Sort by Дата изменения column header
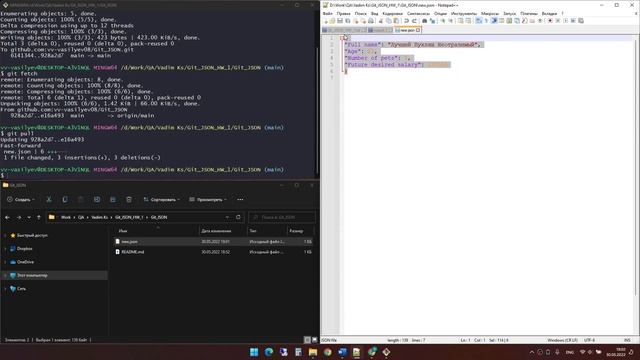 [x=216, y=231]
